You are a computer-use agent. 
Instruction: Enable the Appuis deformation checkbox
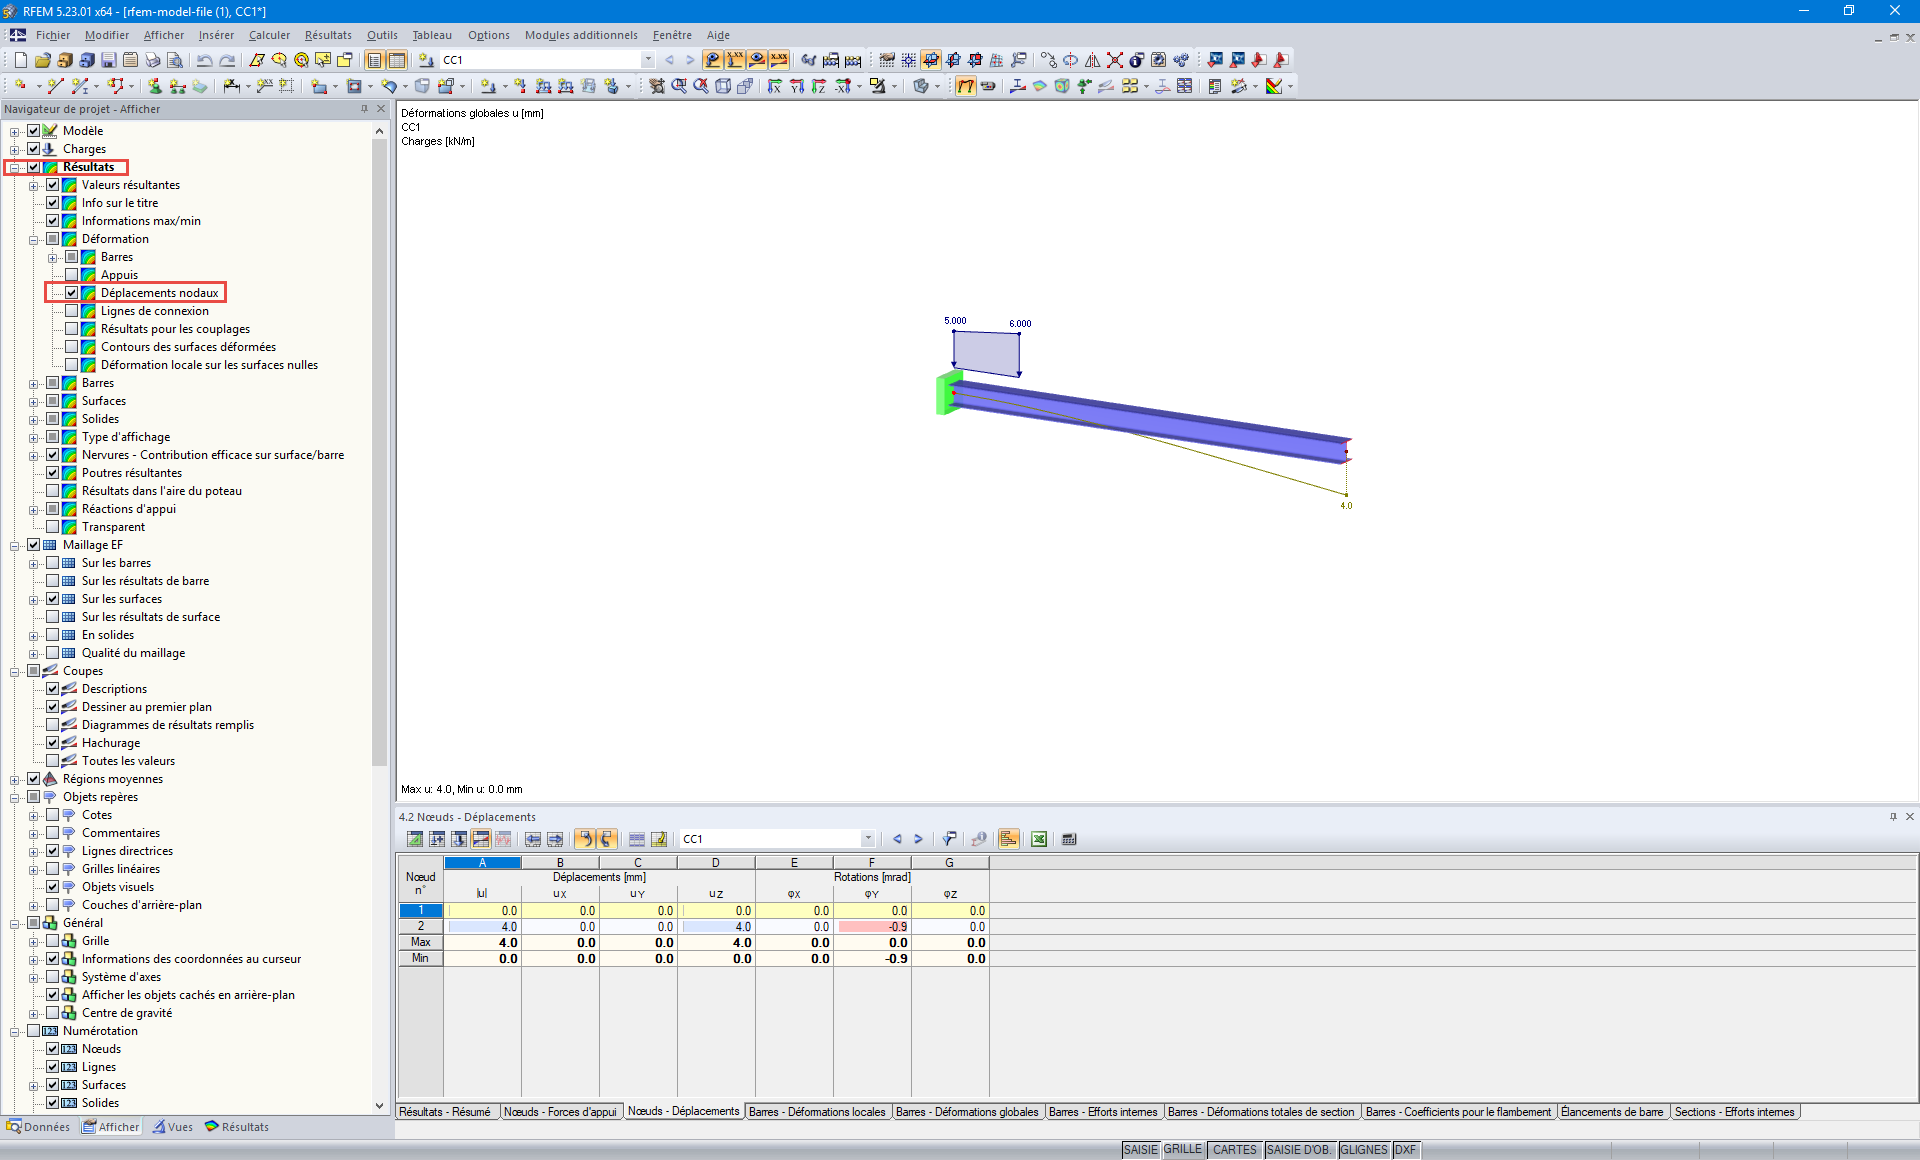click(71, 275)
